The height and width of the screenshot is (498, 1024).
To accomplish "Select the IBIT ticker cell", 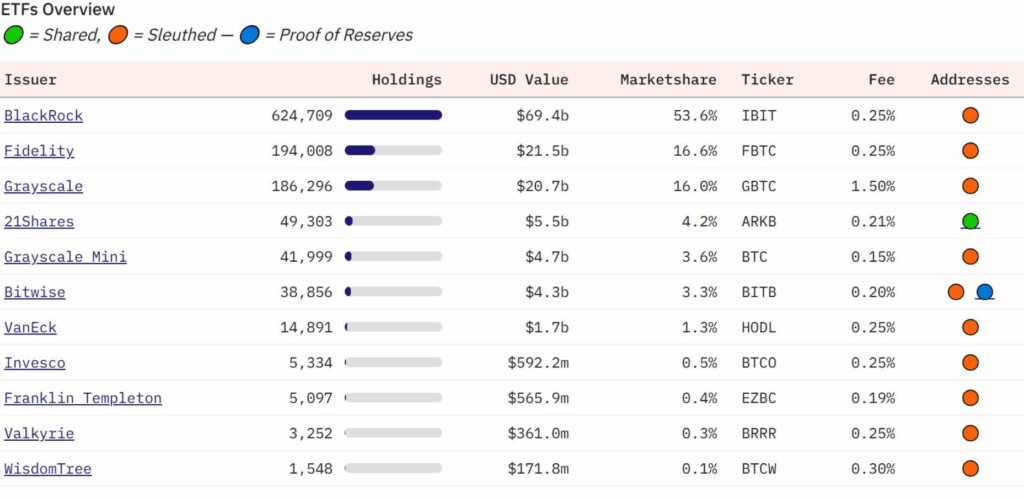I will point(759,116).
